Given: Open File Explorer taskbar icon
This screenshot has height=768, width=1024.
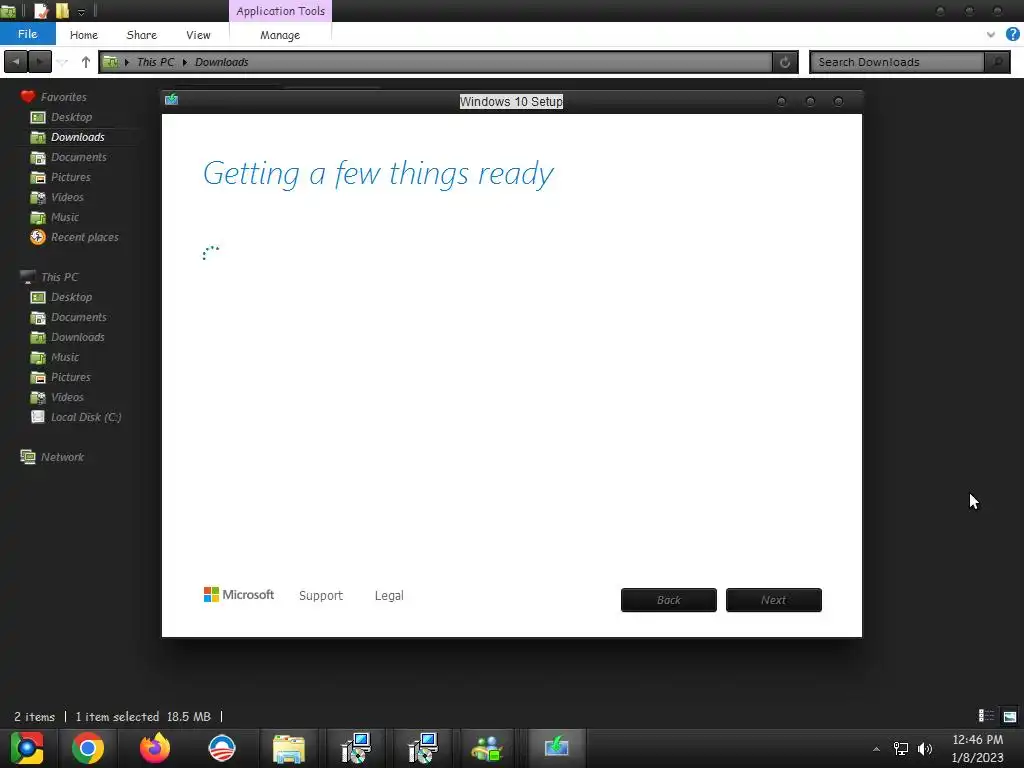Looking at the screenshot, I should [289, 748].
